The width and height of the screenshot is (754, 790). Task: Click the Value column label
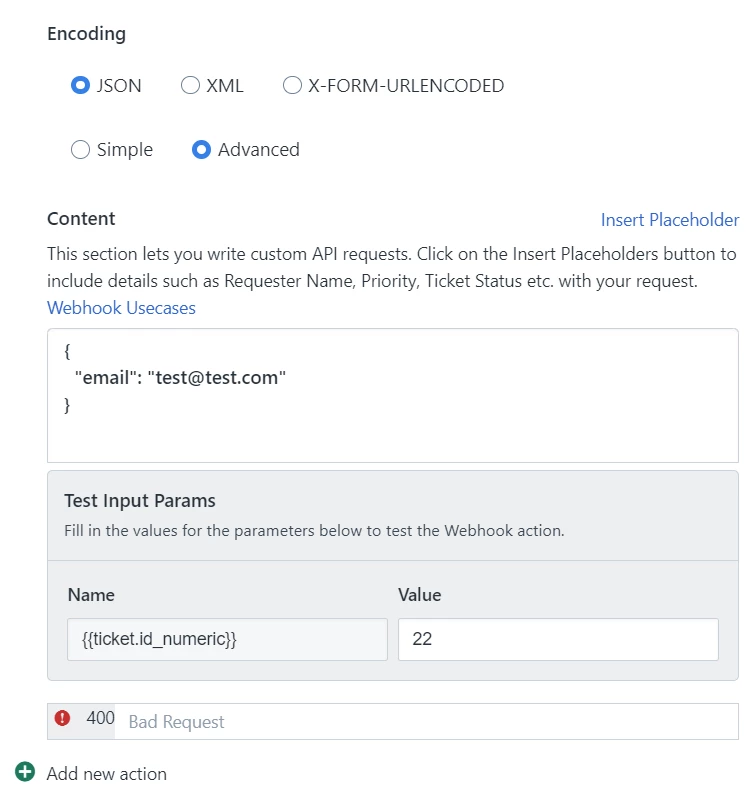pyautogui.click(x=420, y=595)
